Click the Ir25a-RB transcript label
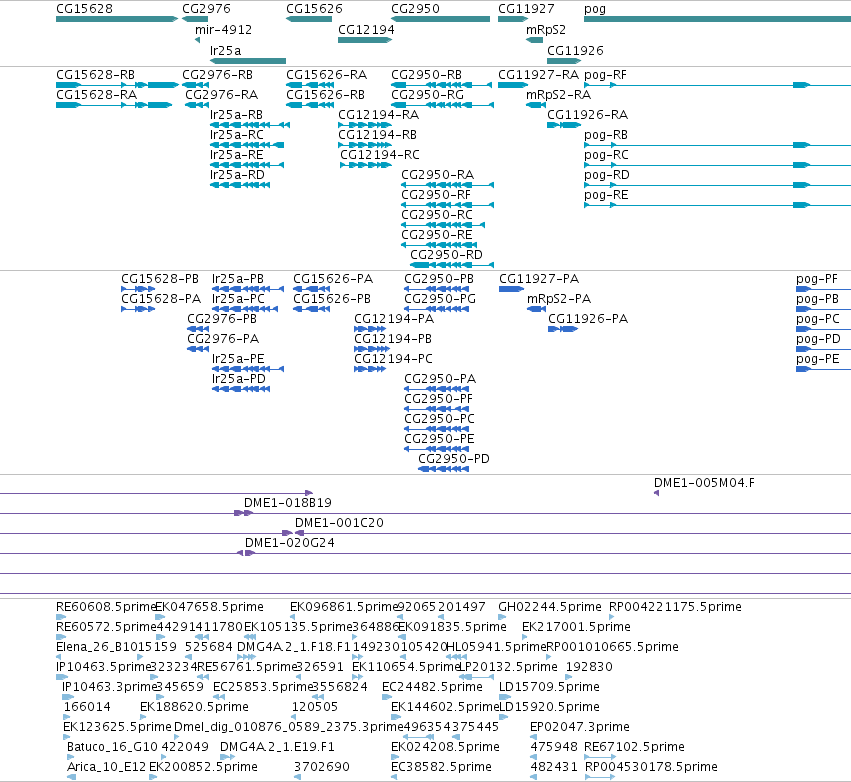The image size is (851, 782). (237, 115)
